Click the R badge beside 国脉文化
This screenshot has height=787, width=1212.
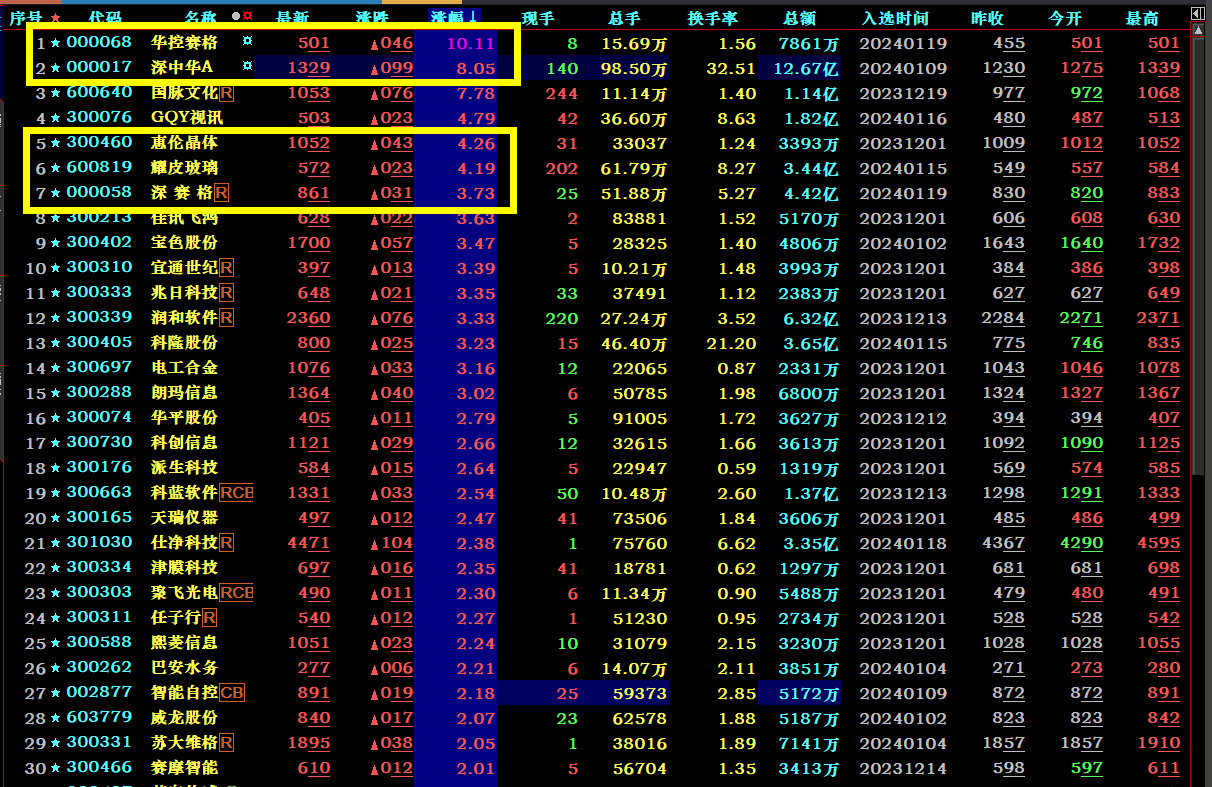pyautogui.click(x=225, y=93)
